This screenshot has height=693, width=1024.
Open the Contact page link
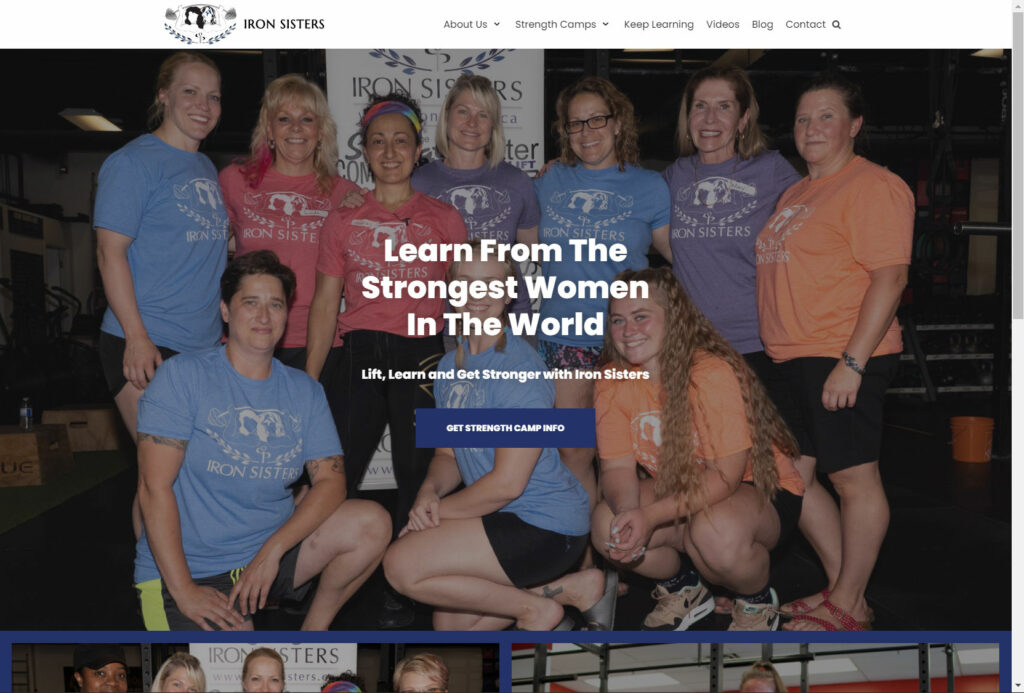pyautogui.click(x=805, y=24)
